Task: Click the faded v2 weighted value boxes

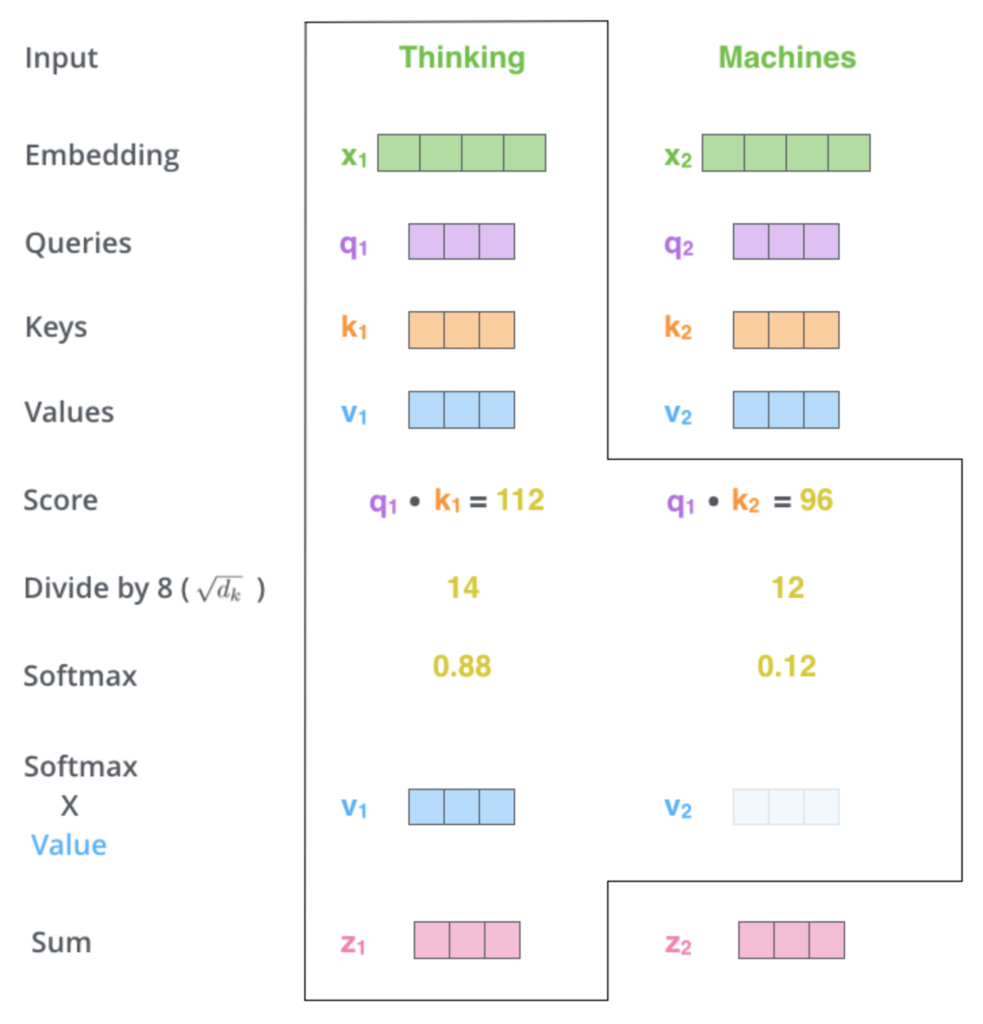Action: (x=786, y=807)
